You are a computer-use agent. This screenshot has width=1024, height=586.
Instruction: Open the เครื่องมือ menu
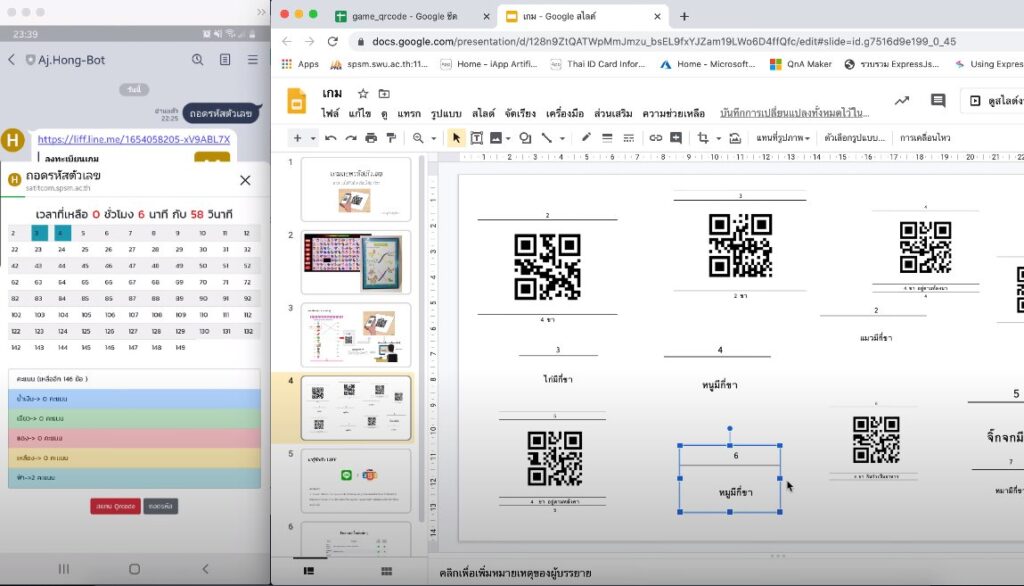[x=565, y=114]
